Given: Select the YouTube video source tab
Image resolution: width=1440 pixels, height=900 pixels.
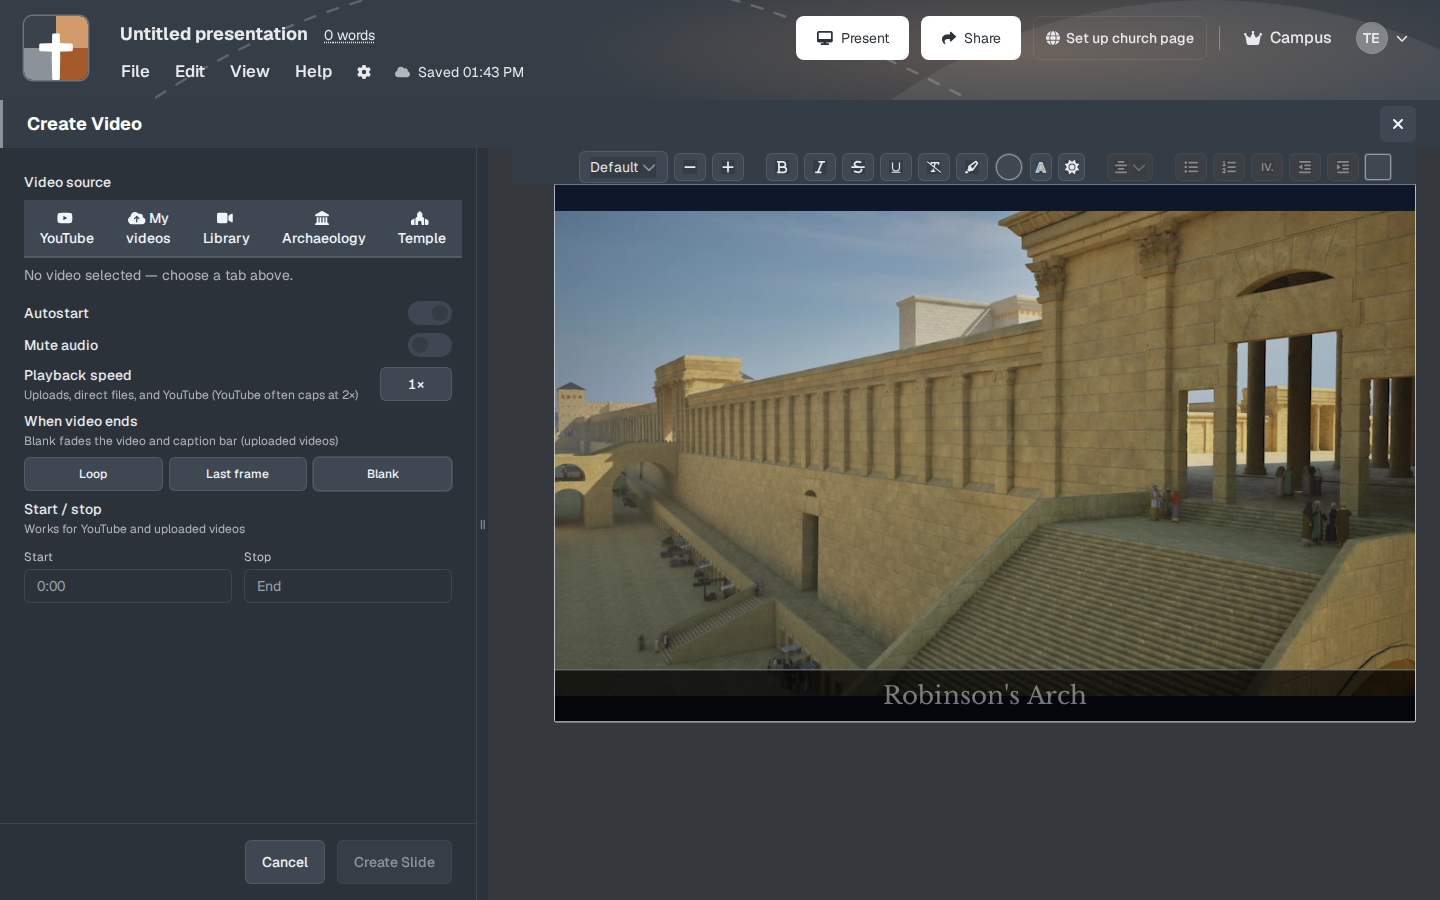Looking at the screenshot, I should pyautogui.click(x=67, y=228).
